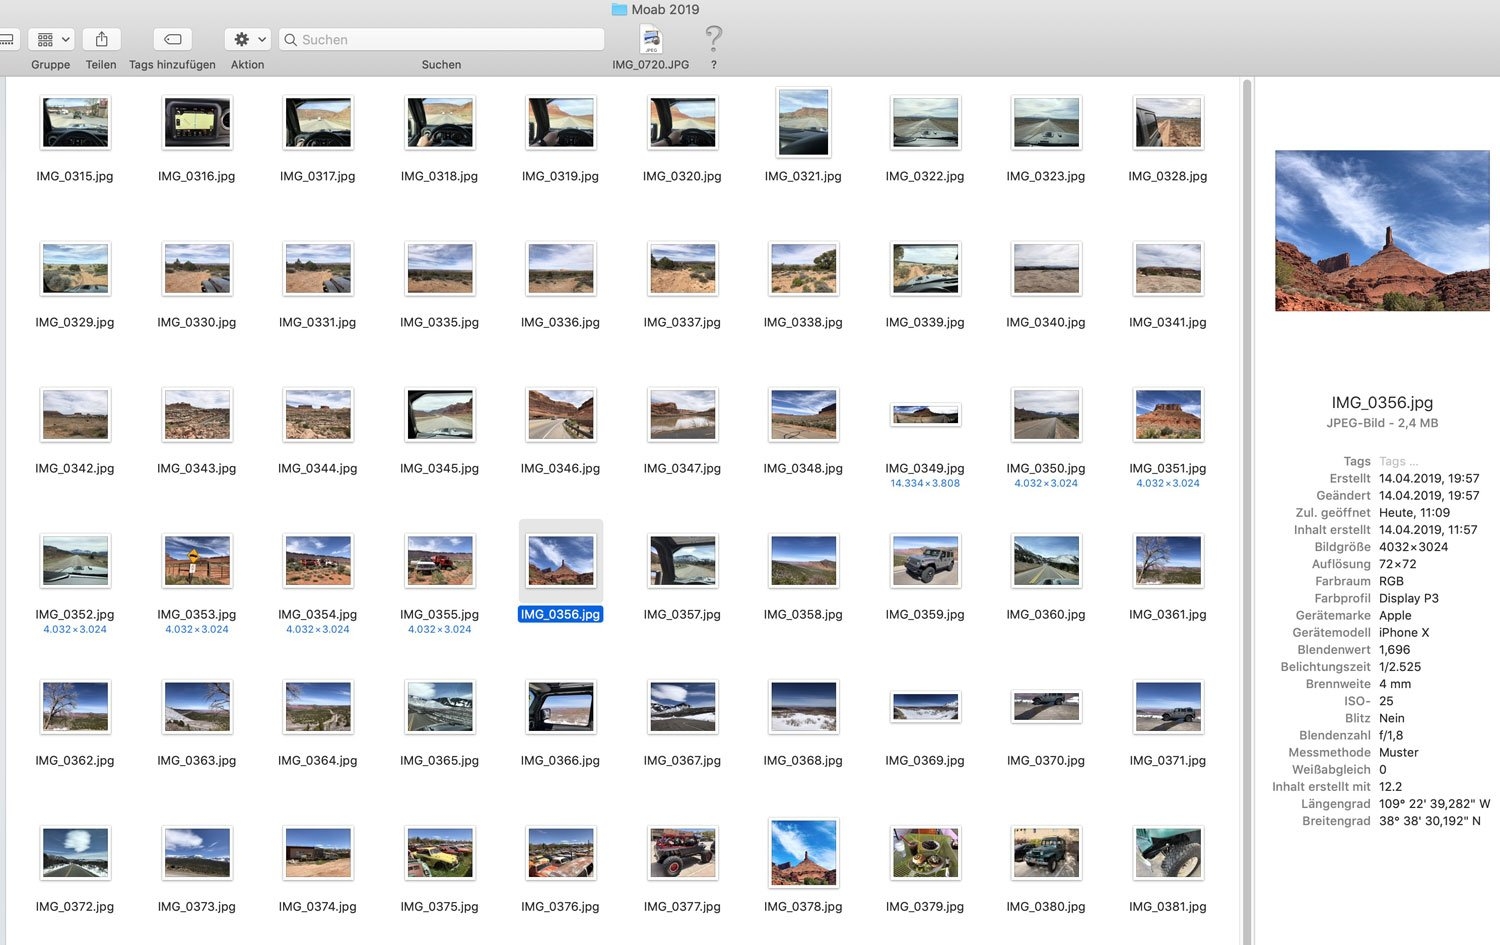Click the Moab 2019 folder icon in title
This screenshot has width=1500, height=945.
click(x=619, y=9)
